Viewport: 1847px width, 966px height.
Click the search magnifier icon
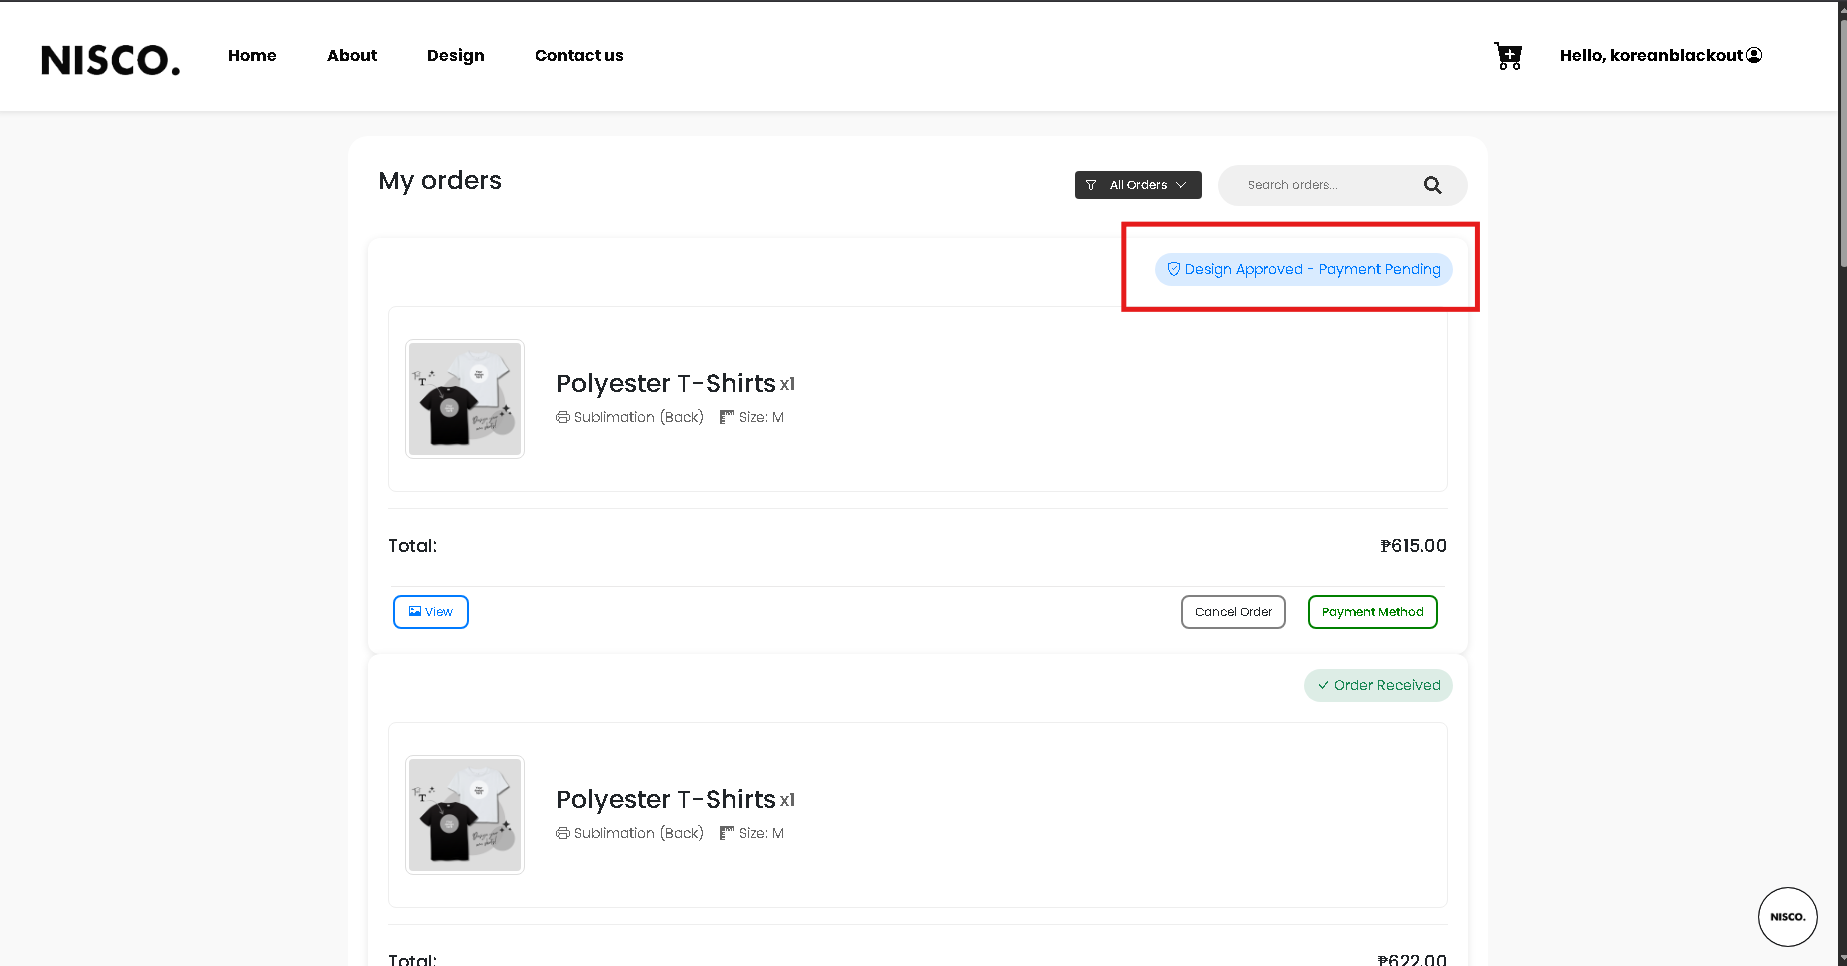tap(1432, 185)
